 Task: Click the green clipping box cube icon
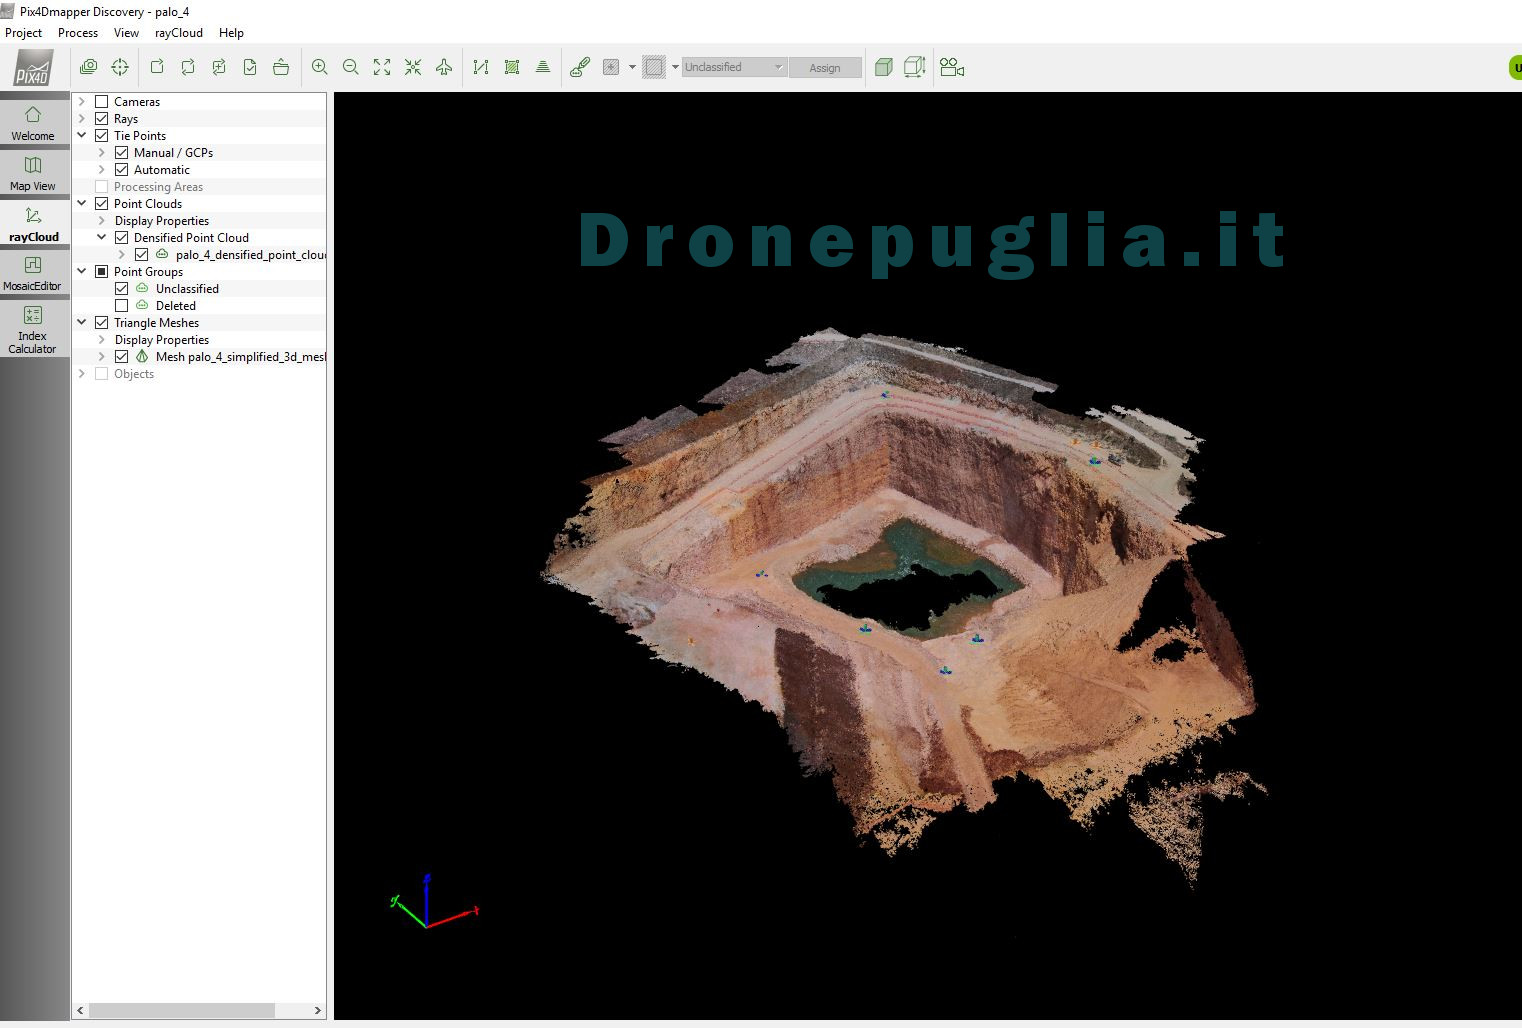pos(884,67)
